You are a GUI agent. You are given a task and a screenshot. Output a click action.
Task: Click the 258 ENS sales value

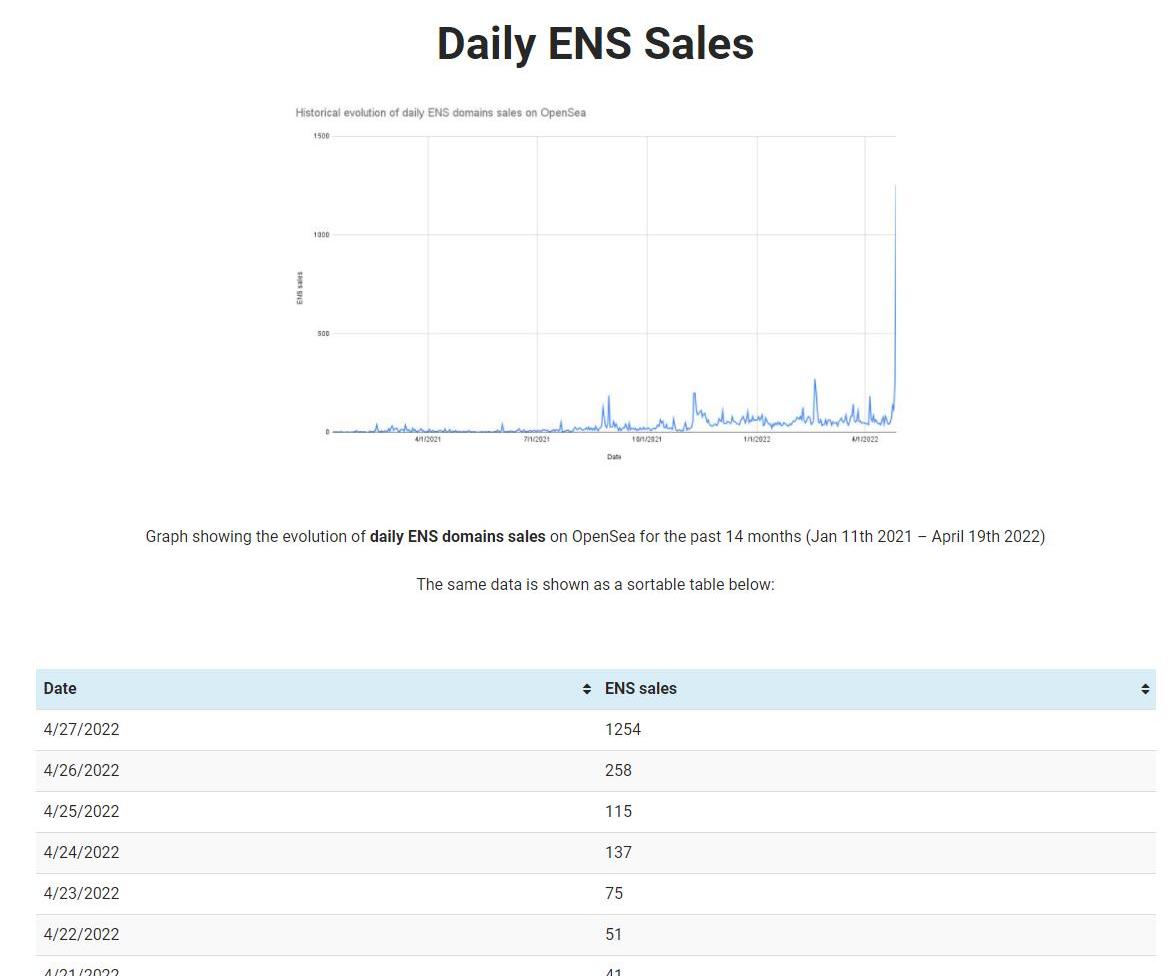click(619, 771)
